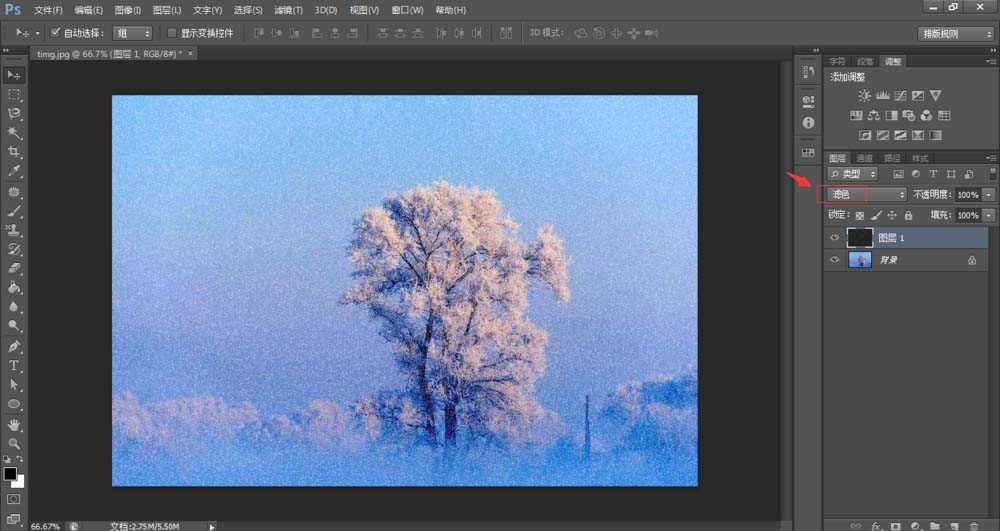Add a Vibrance adjustment
This screenshot has height=531, width=1000.
pos(936,96)
